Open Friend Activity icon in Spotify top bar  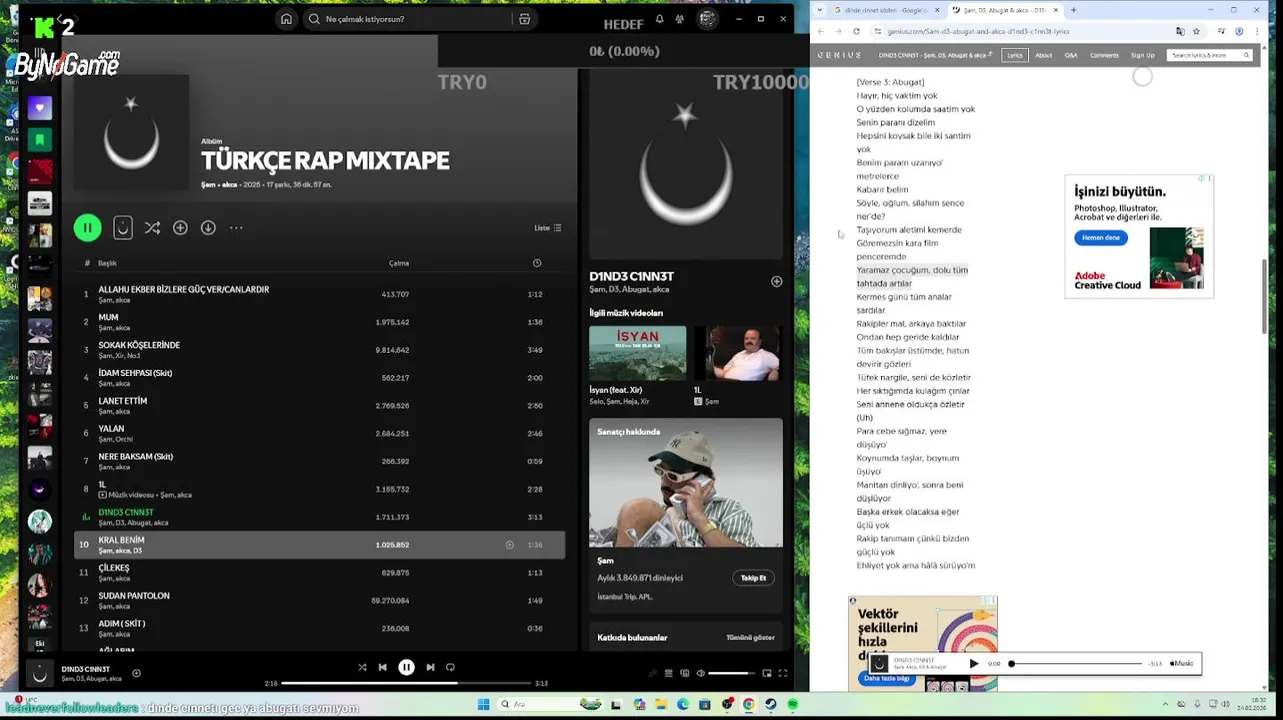(680, 19)
